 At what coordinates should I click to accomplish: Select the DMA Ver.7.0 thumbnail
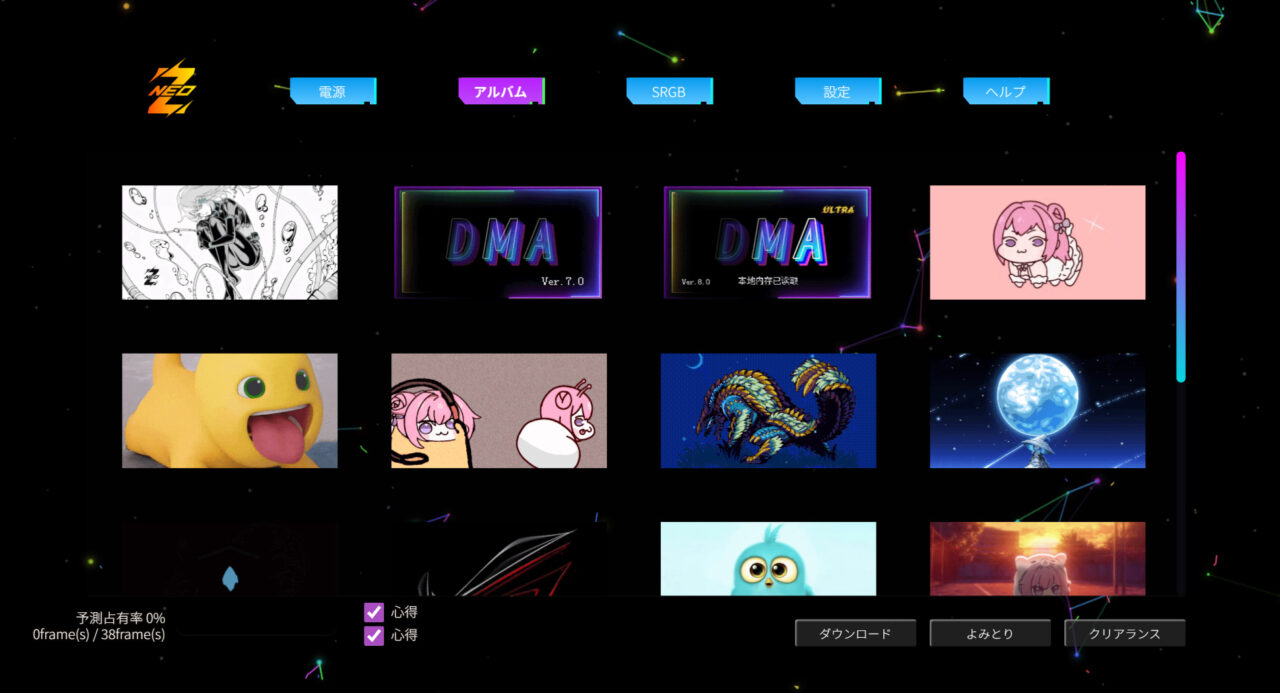pyautogui.click(x=498, y=242)
